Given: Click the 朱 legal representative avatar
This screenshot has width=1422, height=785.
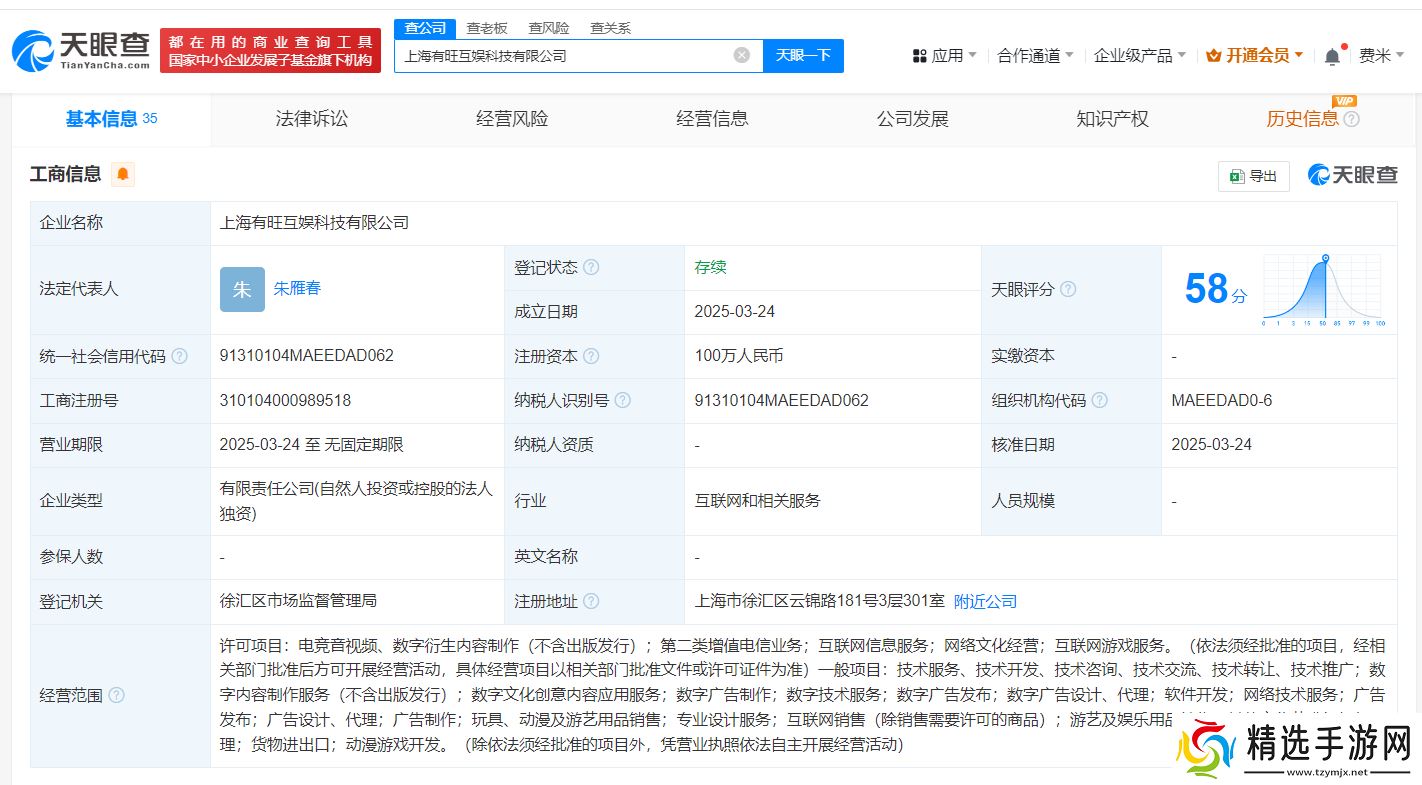Looking at the screenshot, I should 242,289.
